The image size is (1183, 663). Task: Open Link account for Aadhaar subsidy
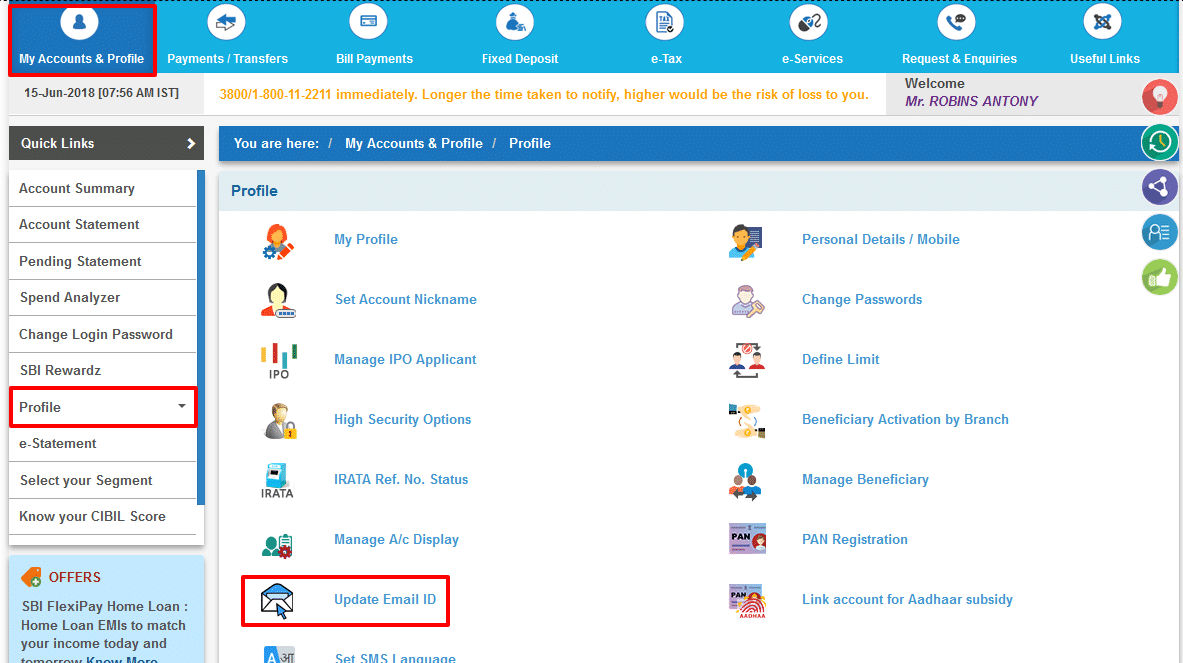[x=908, y=600]
